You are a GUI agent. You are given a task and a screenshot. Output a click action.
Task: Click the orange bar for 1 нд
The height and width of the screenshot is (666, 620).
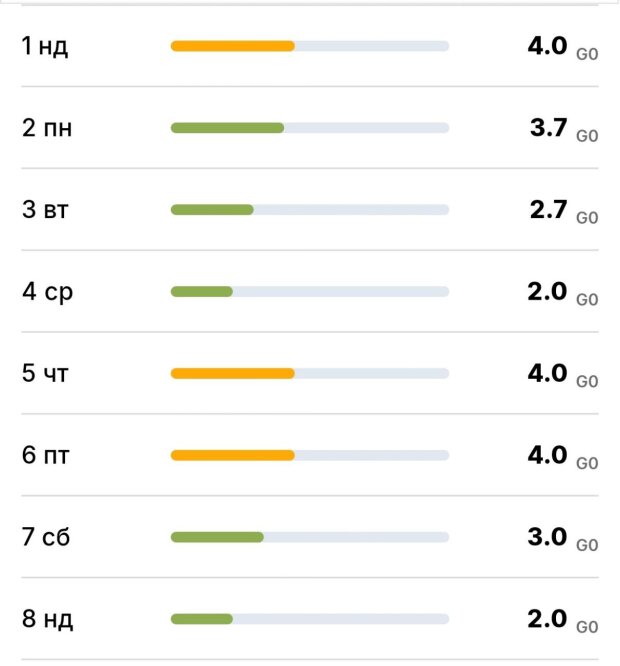click(233, 46)
